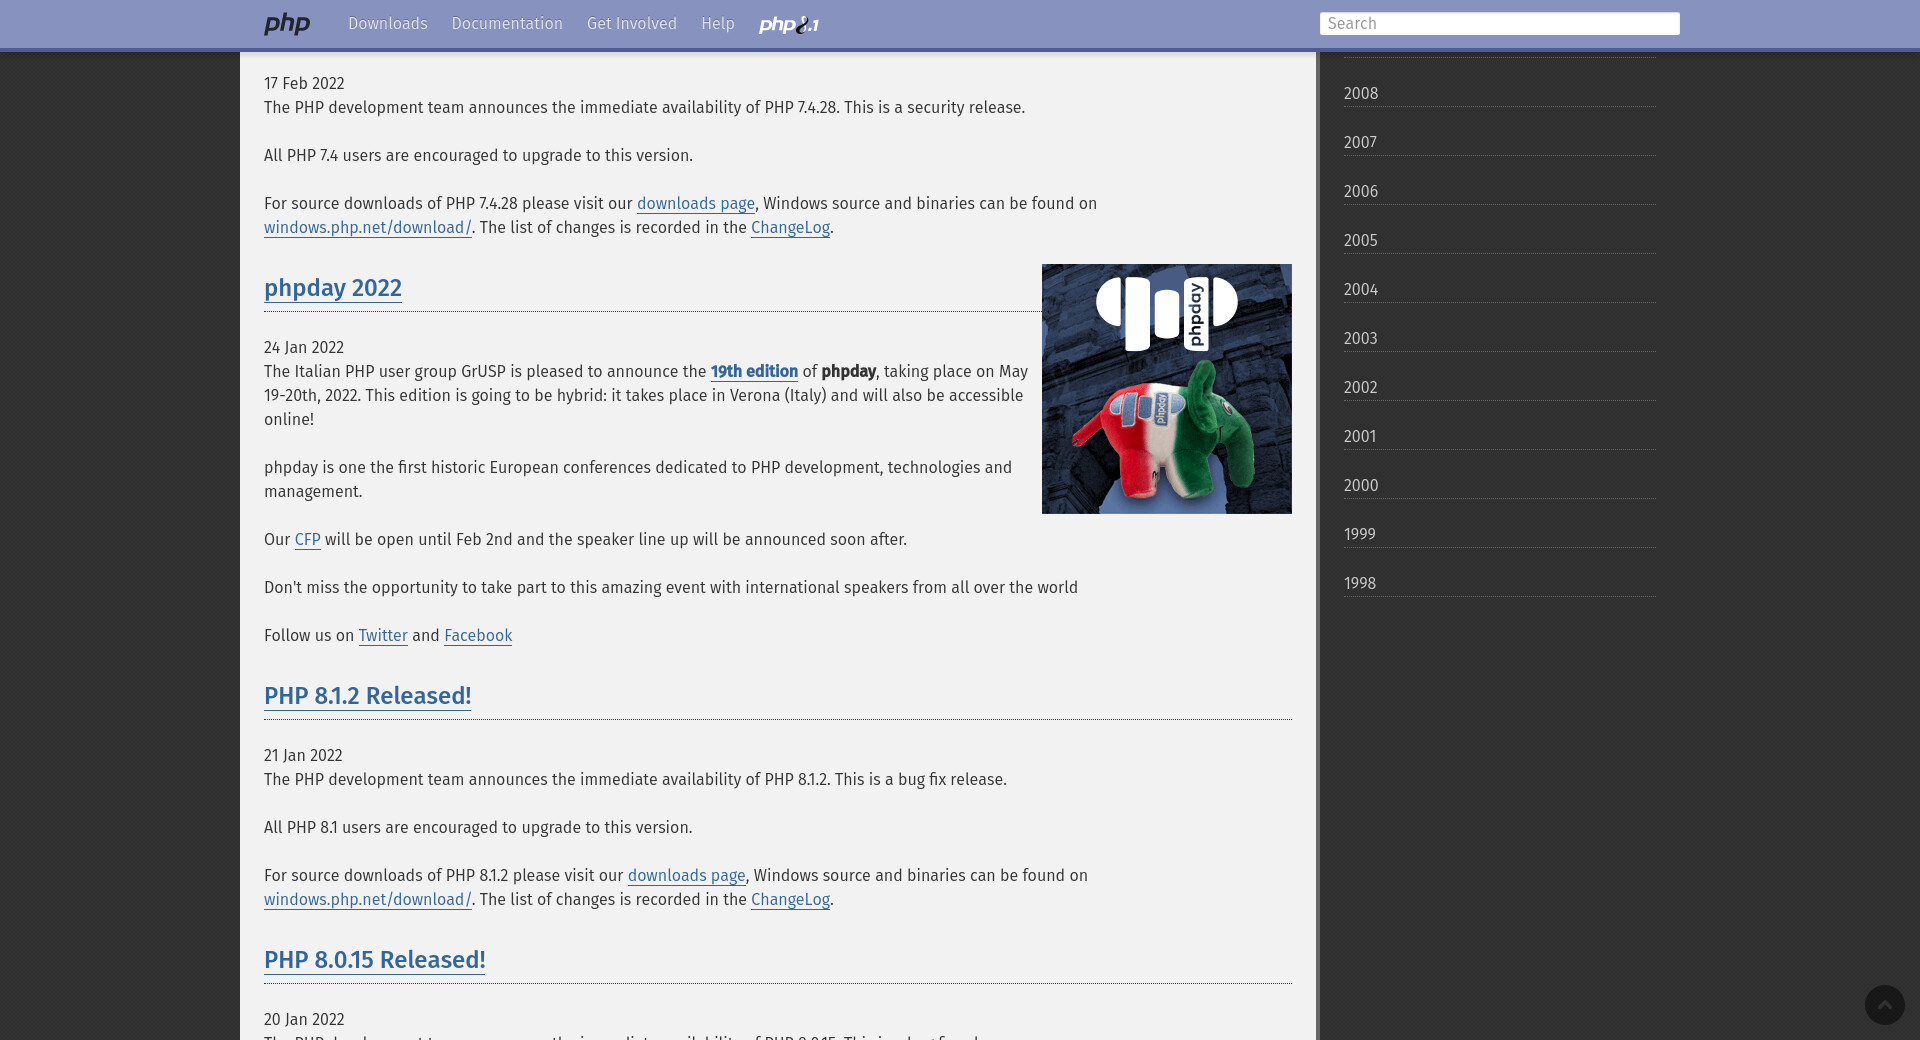The image size is (1920, 1040).
Task: Select Get Involved in the navbar
Action: click(x=631, y=24)
